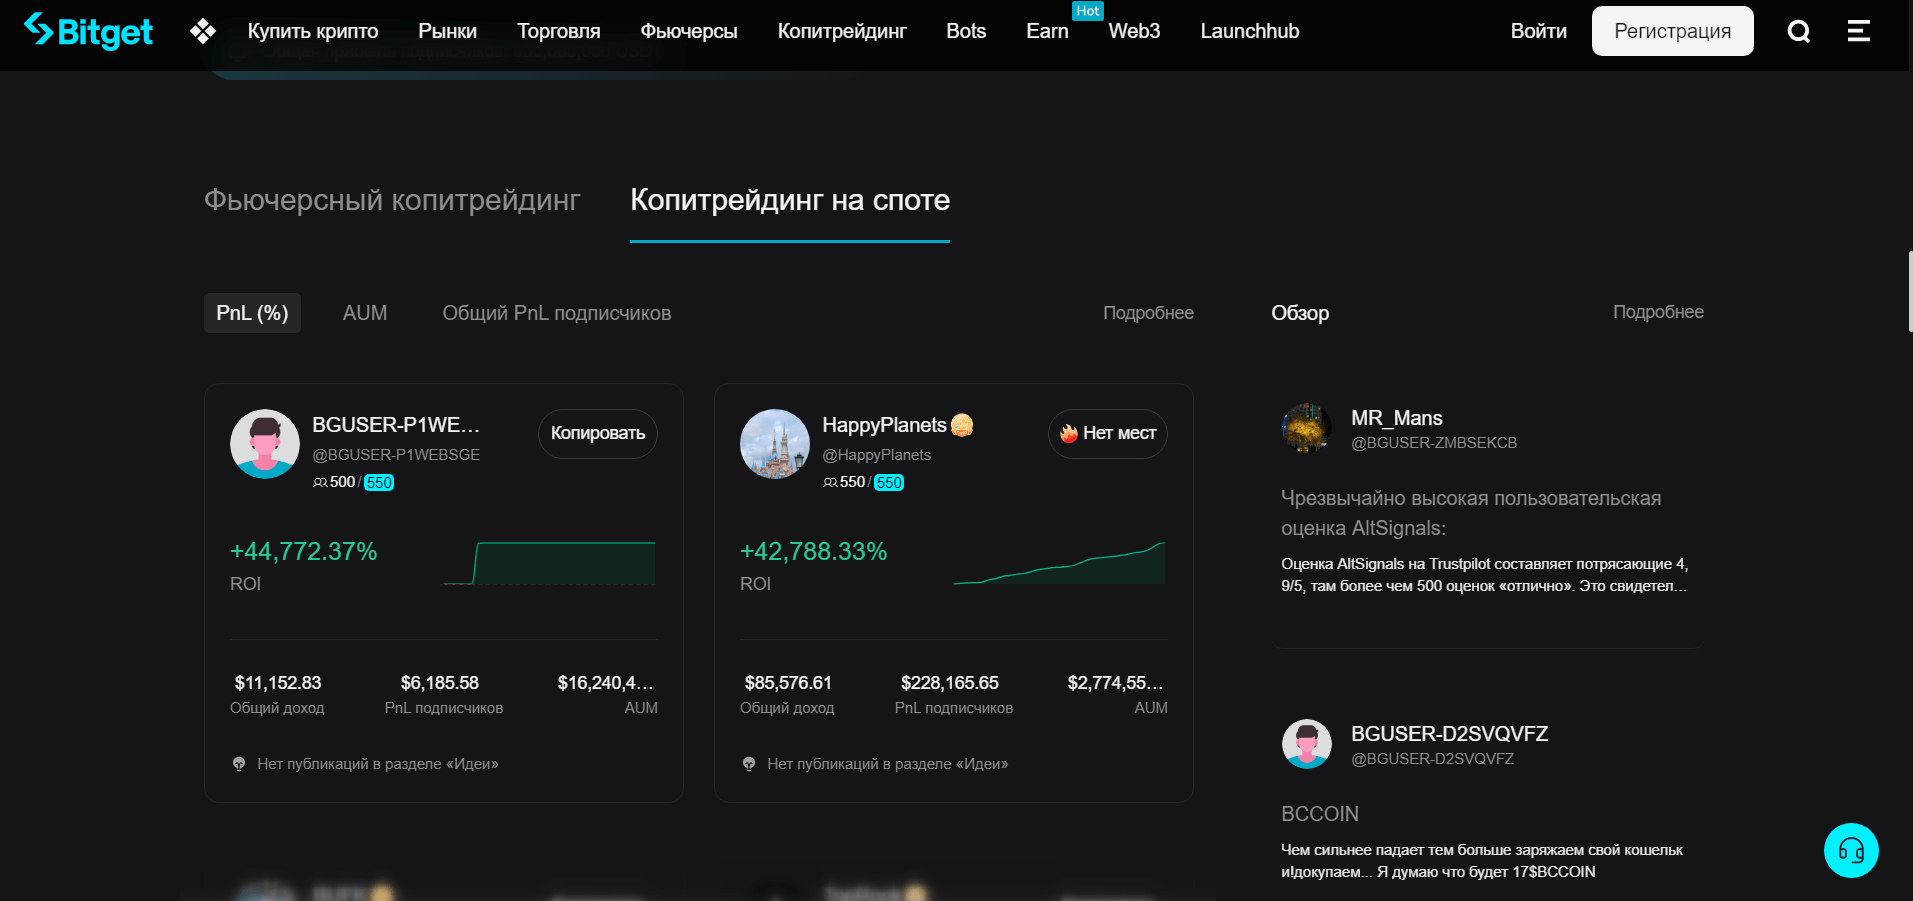Open the Launchhub menu item

point(1250,31)
